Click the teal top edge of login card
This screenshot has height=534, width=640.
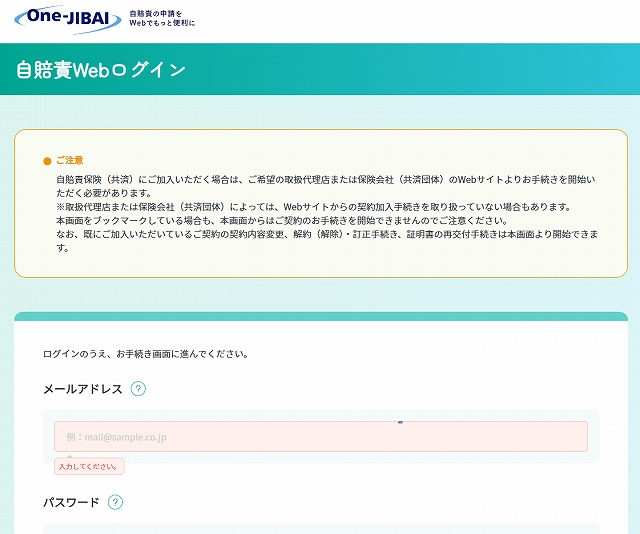tap(320, 316)
